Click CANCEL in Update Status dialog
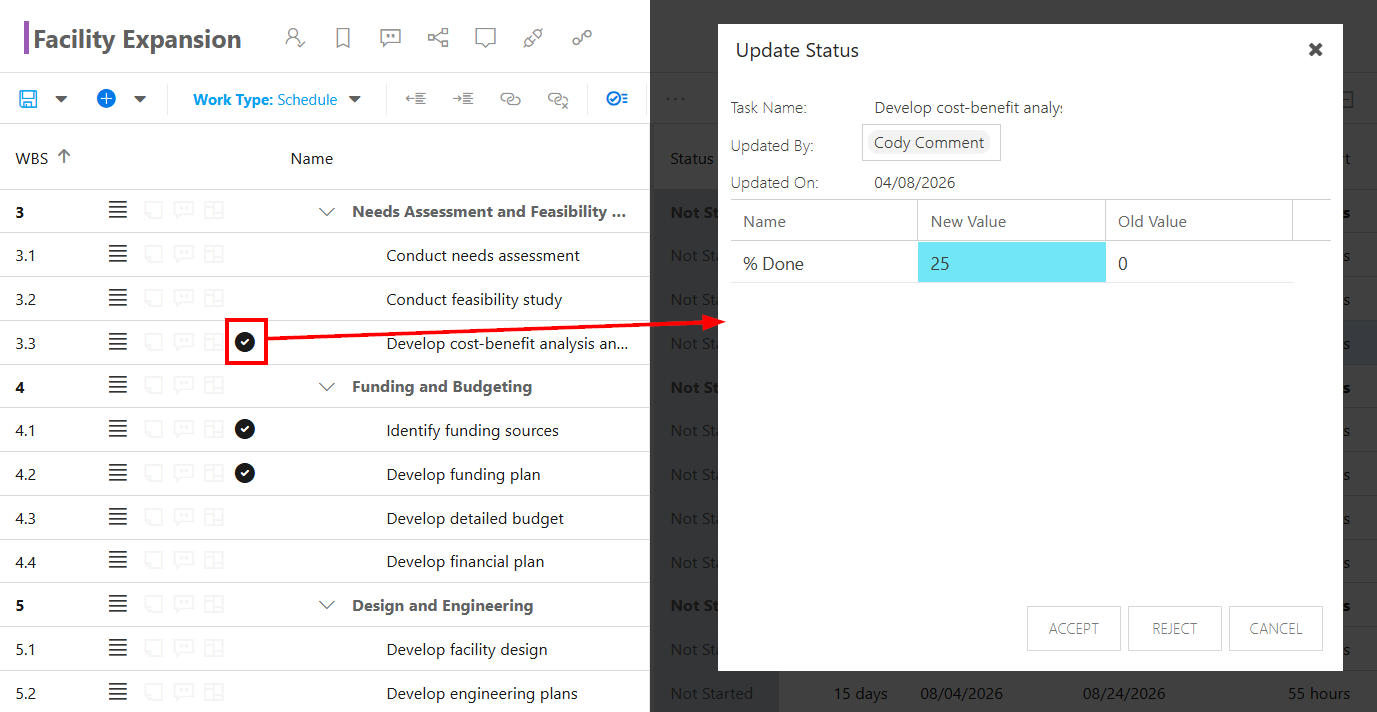Screen dimensions: 1377x712 tap(1276, 628)
